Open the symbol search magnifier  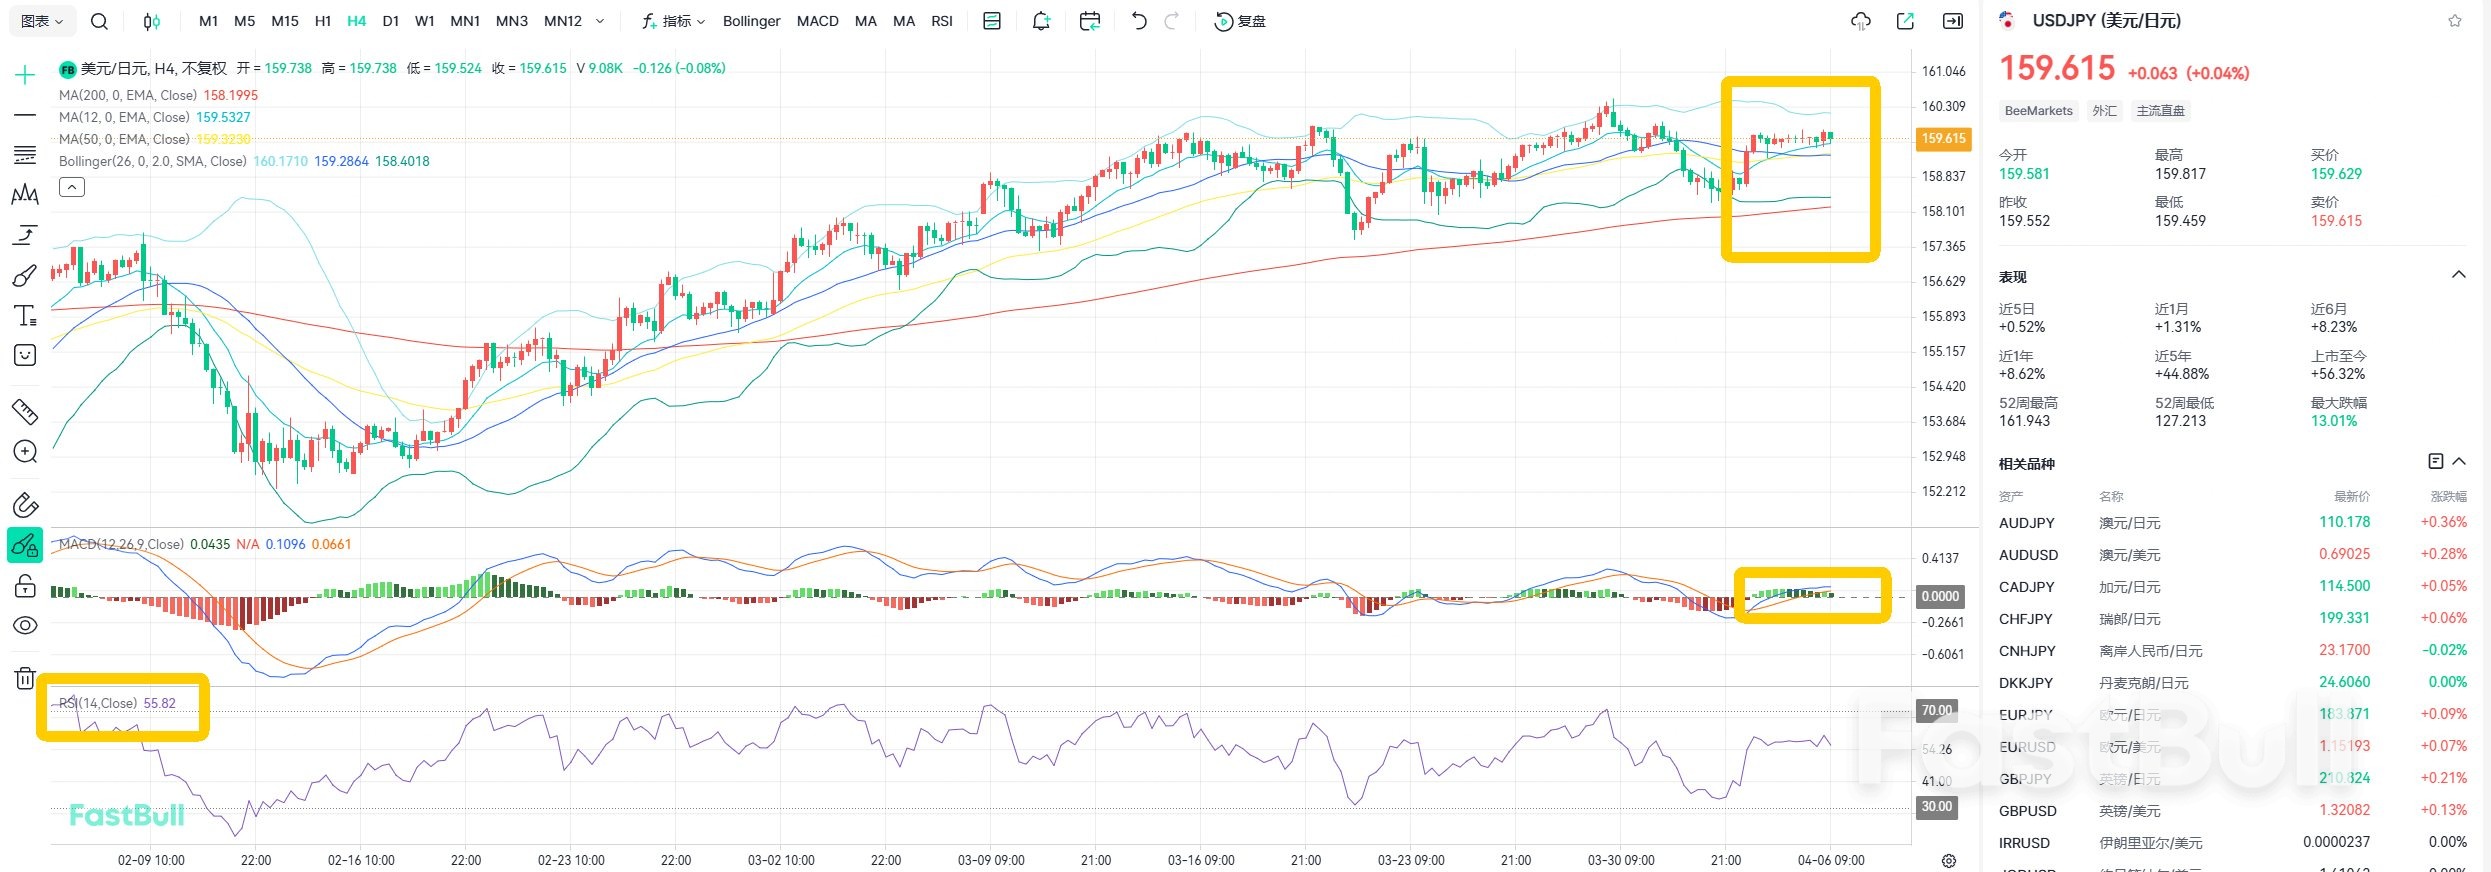(99, 21)
